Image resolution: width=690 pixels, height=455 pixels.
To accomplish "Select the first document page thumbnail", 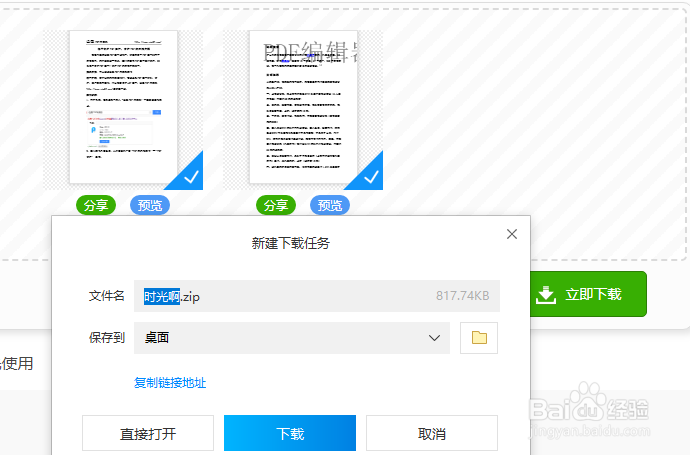I will (x=124, y=107).
